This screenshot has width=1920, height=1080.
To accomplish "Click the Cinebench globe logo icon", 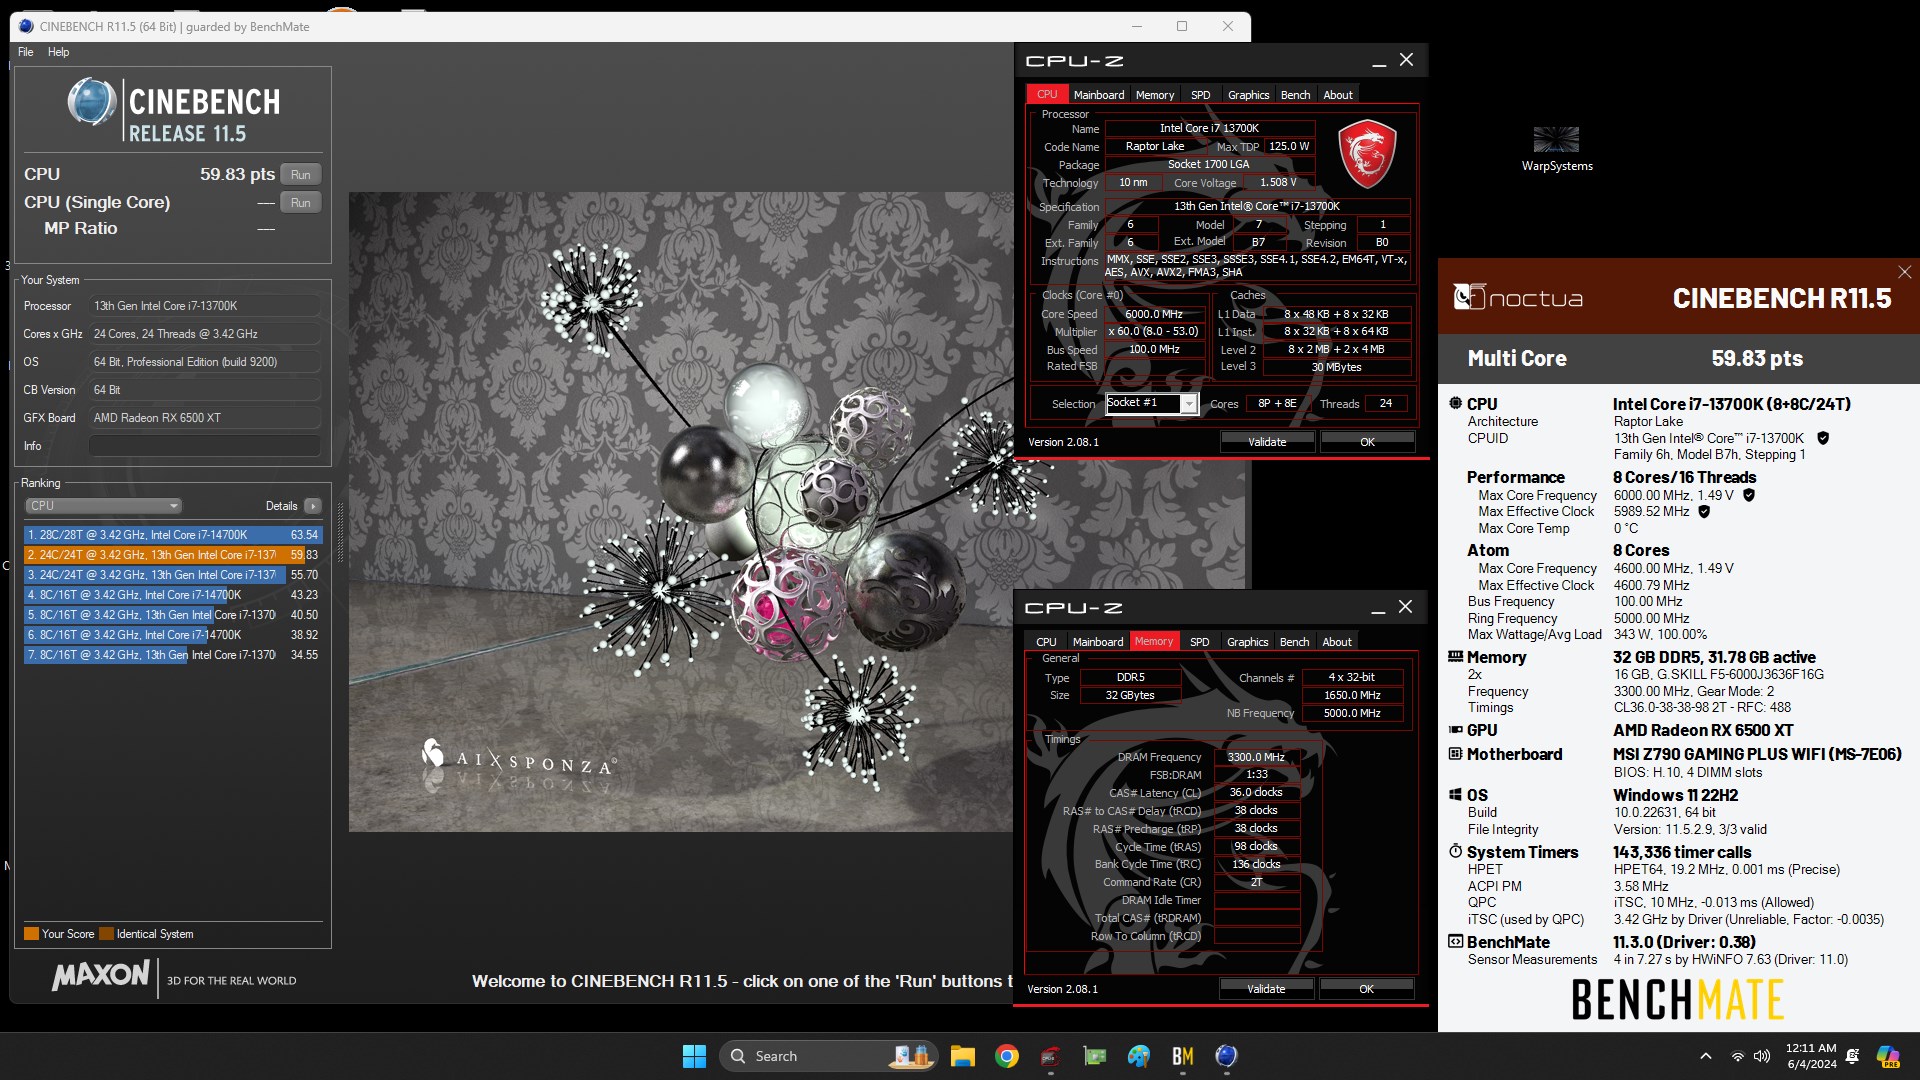I will click(92, 102).
